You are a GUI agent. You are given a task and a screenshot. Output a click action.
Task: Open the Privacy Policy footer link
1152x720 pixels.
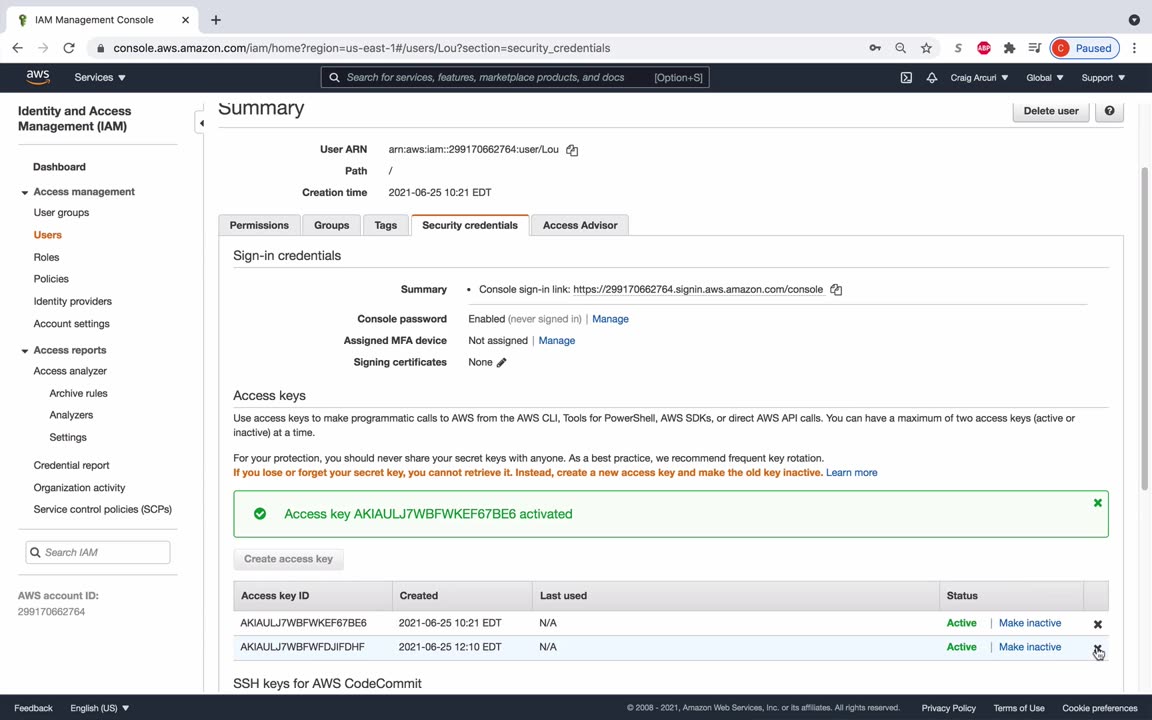pos(948,708)
